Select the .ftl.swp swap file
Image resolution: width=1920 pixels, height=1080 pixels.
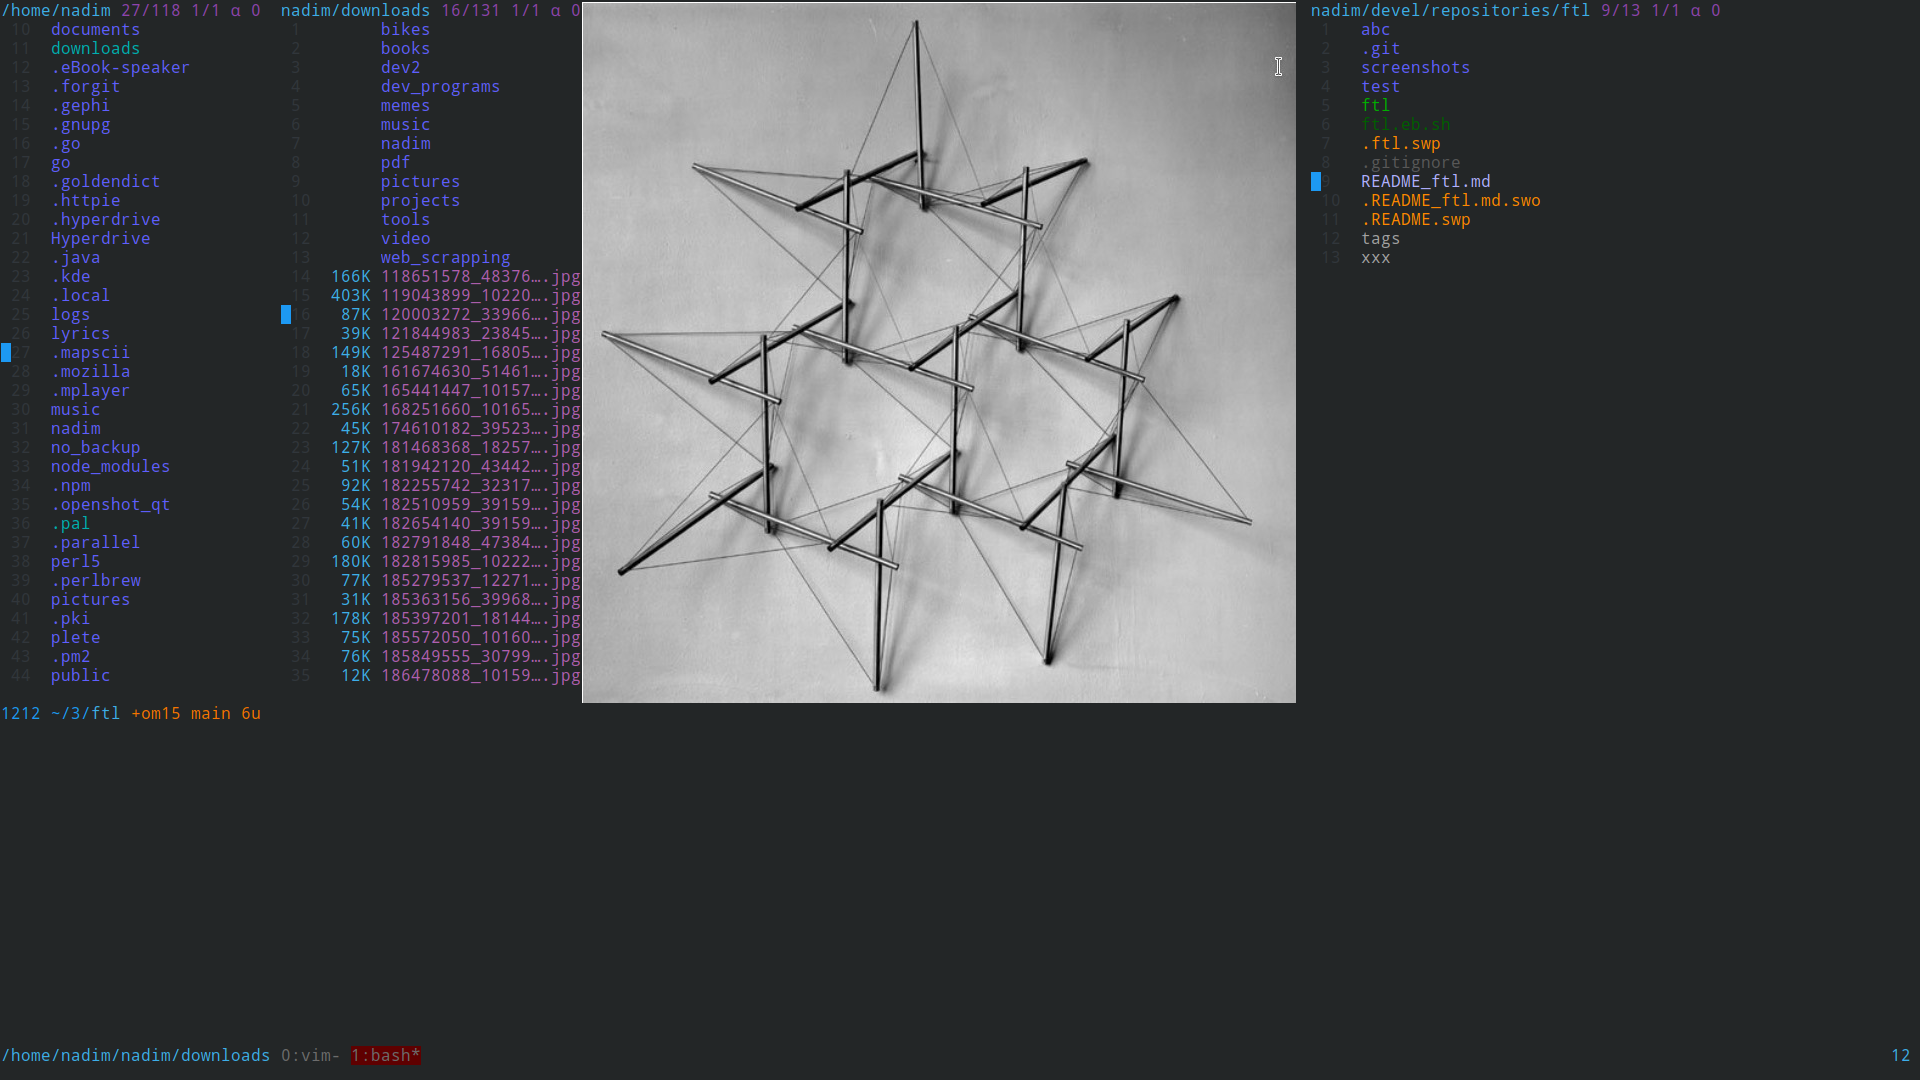(x=1400, y=143)
